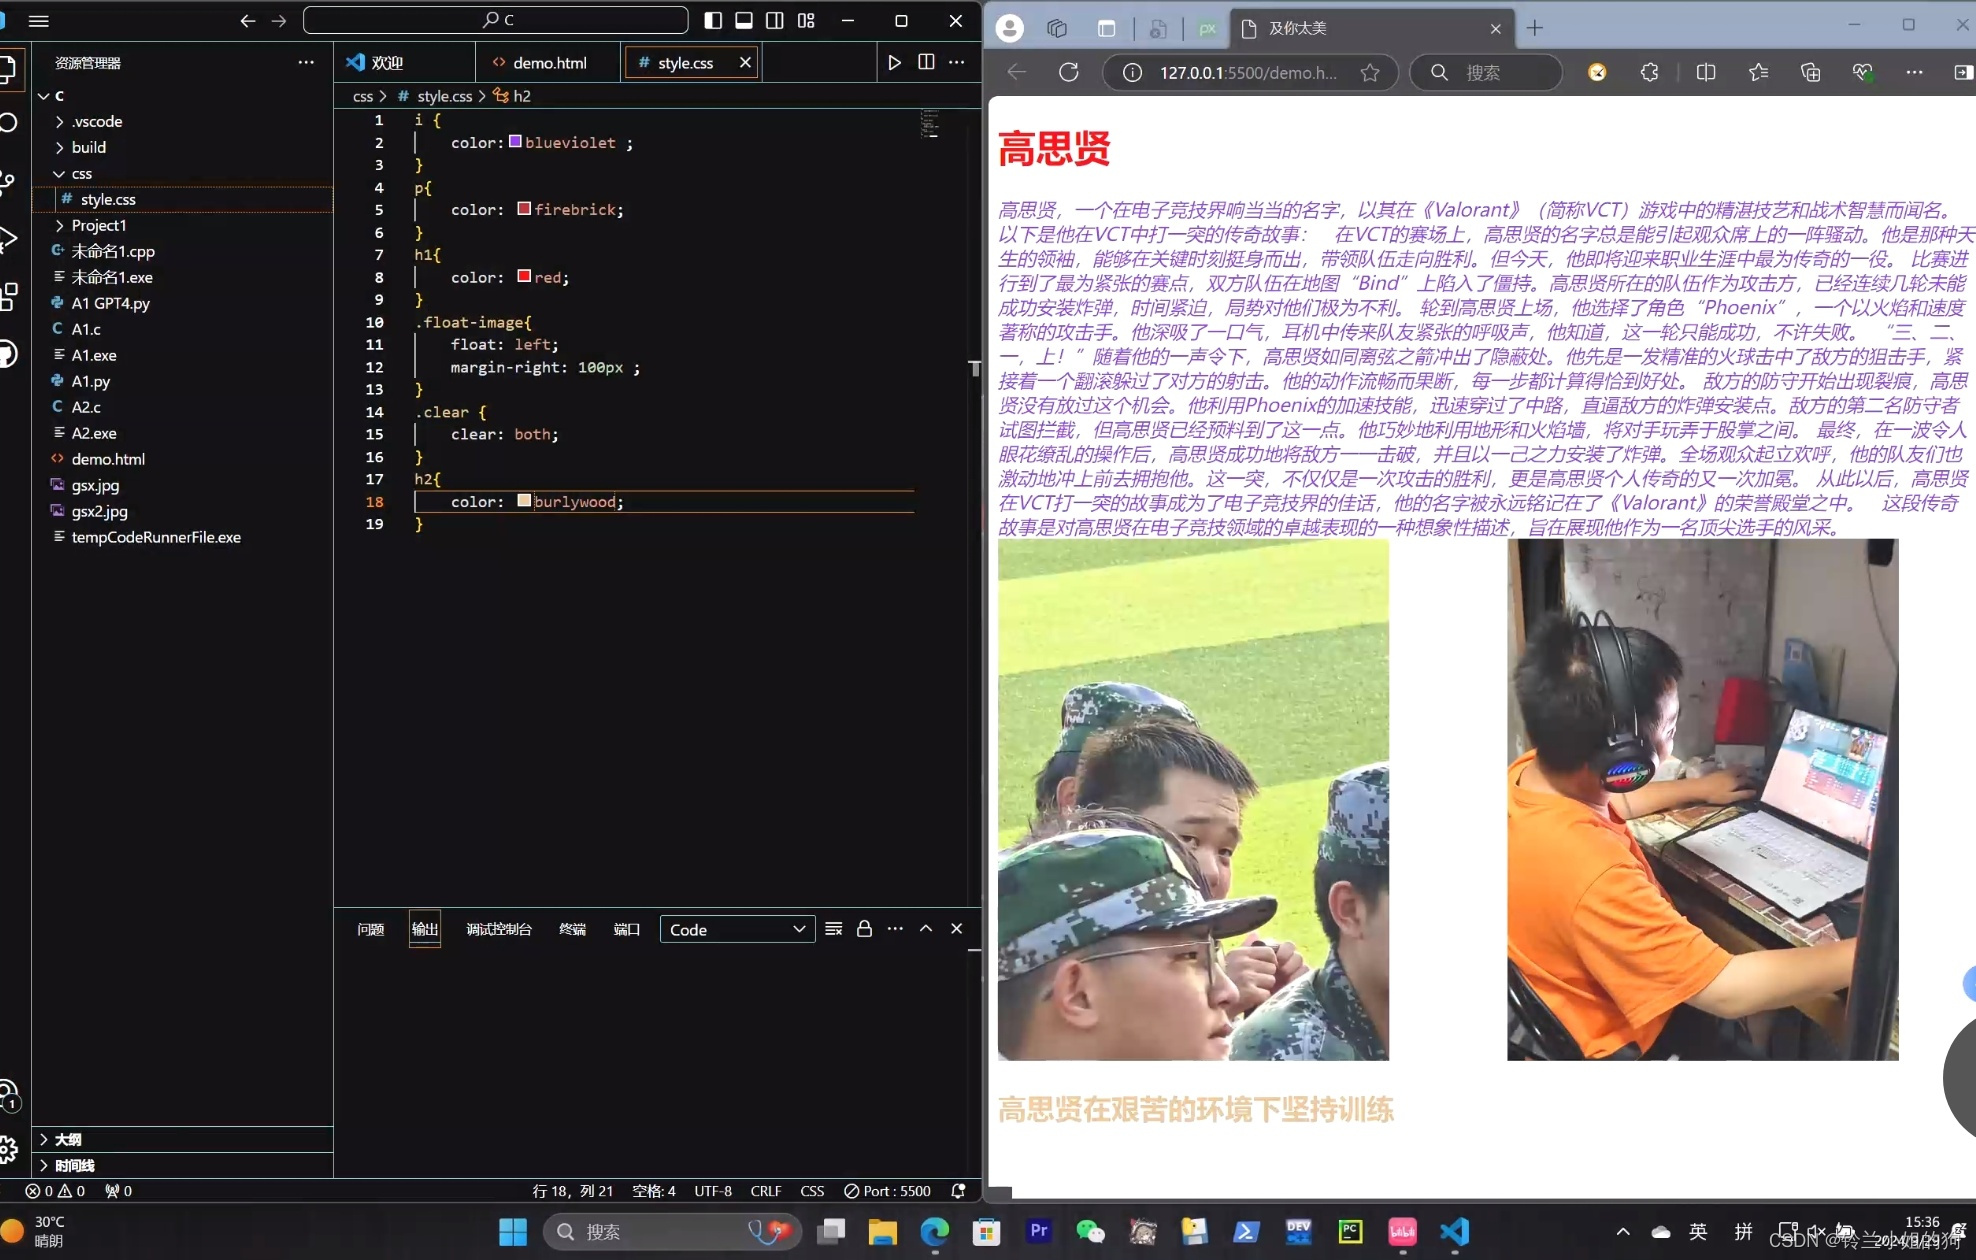
Task: Open browser favorites list
Action: coord(1758,72)
